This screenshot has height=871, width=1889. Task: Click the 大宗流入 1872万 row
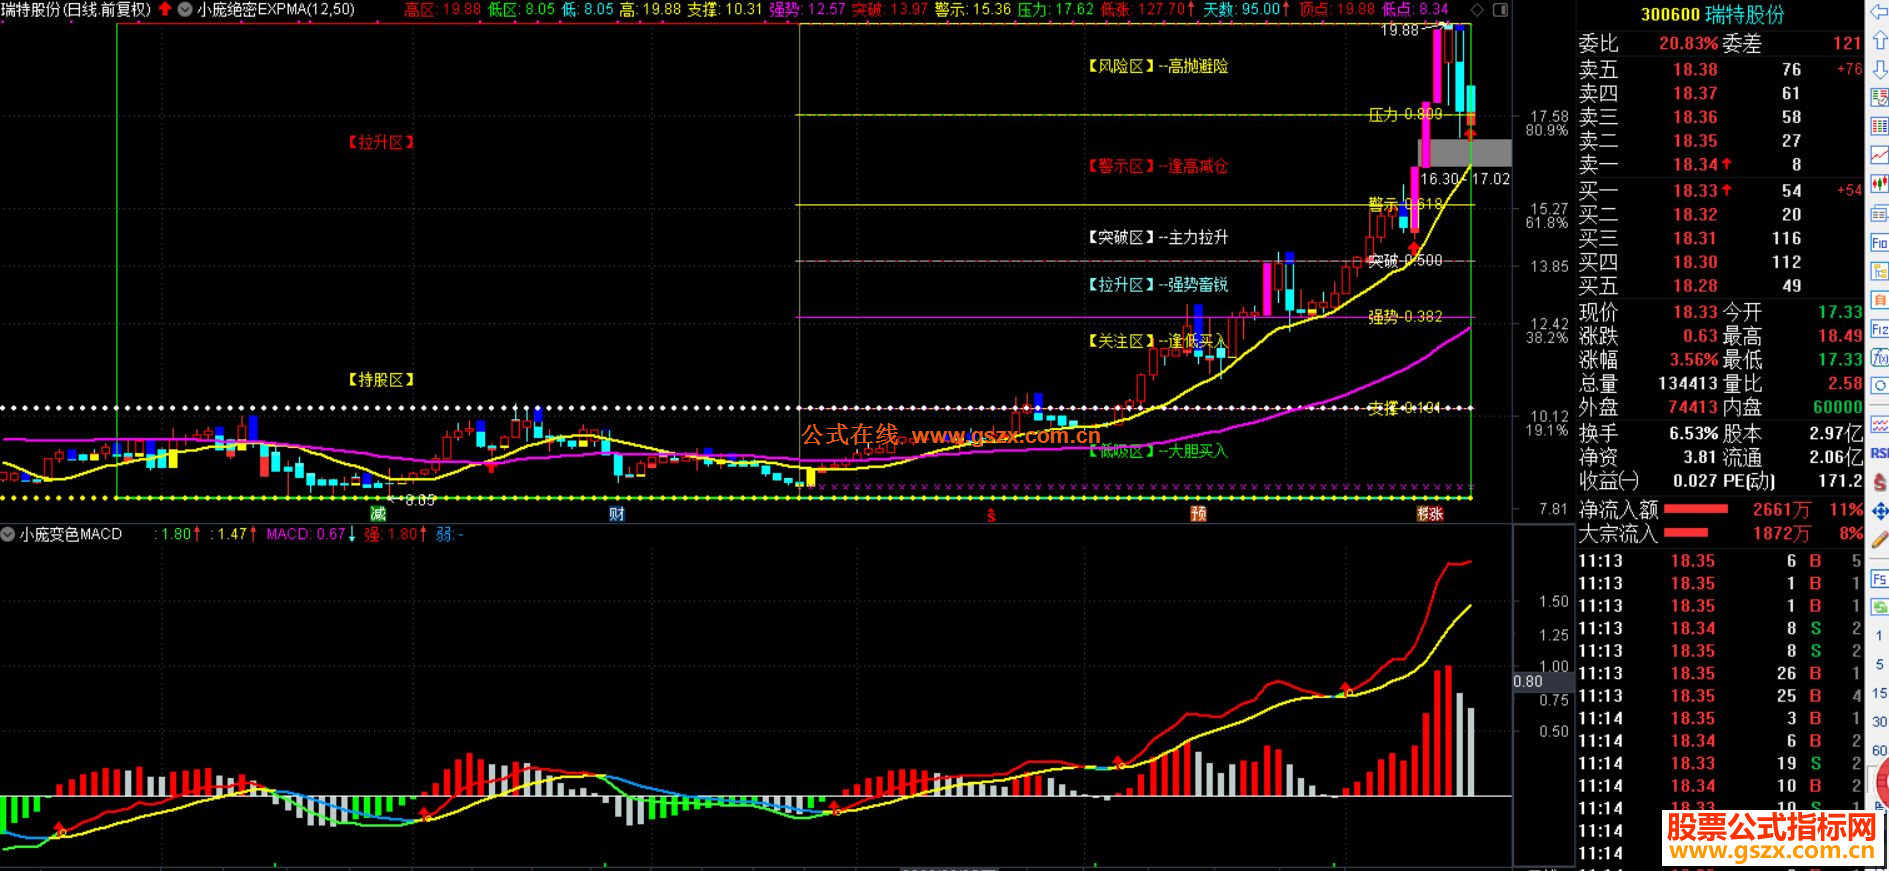[x=1720, y=534]
